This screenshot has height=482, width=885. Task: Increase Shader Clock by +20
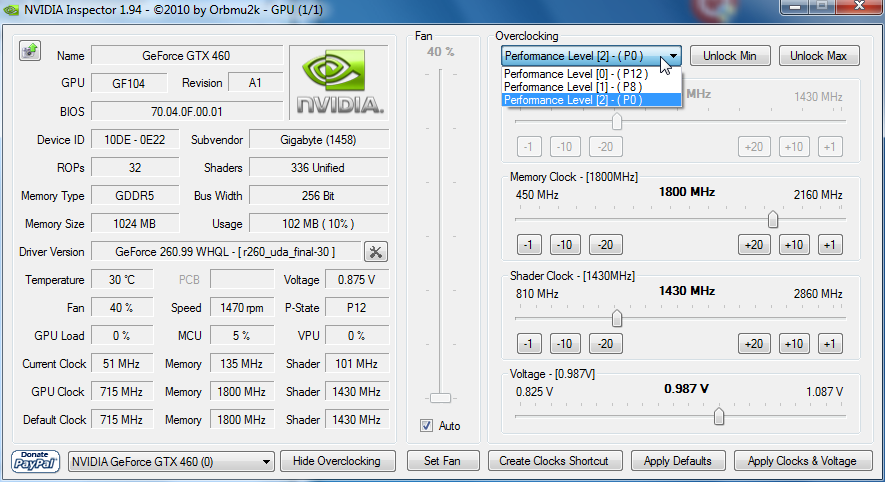coord(754,344)
